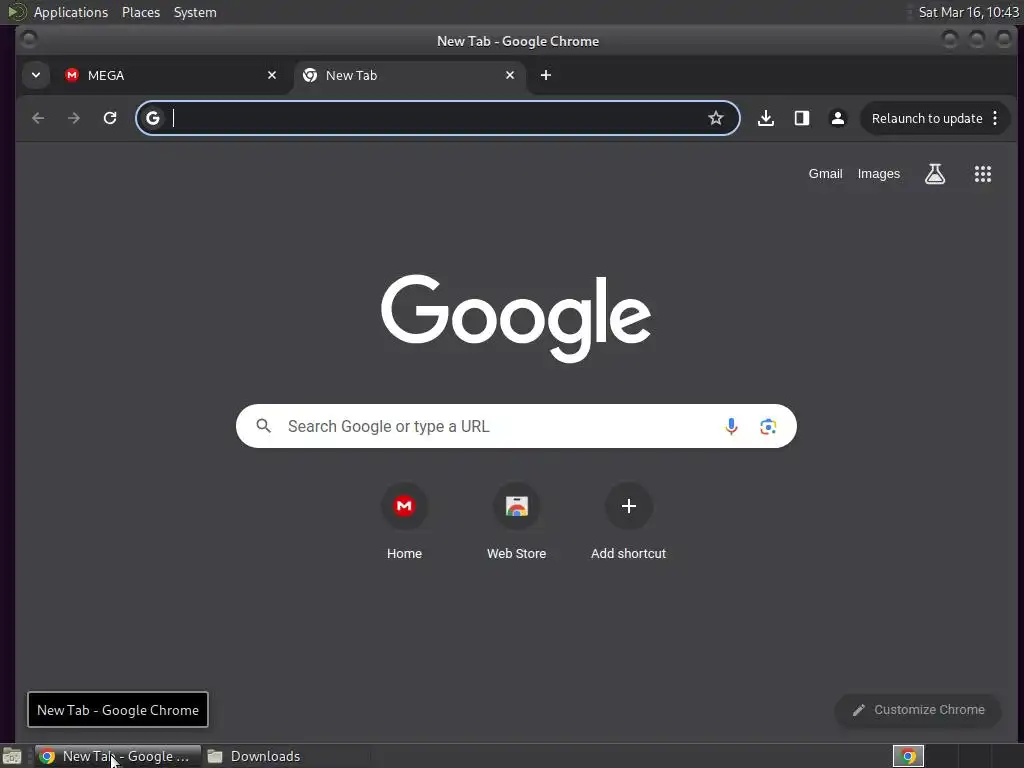The height and width of the screenshot is (768, 1024).
Task: Click the back navigation arrow
Action: point(38,118)
